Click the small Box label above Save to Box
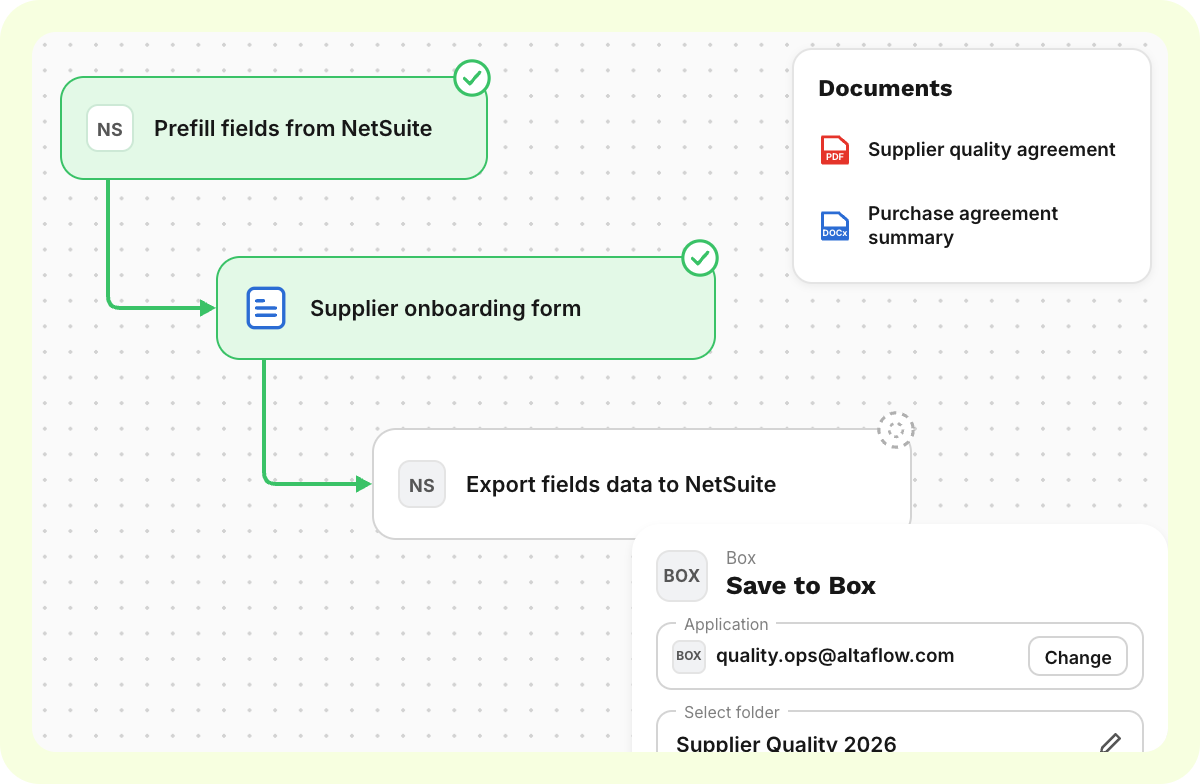Screen dimensions: 1200x784 (741, 558)
